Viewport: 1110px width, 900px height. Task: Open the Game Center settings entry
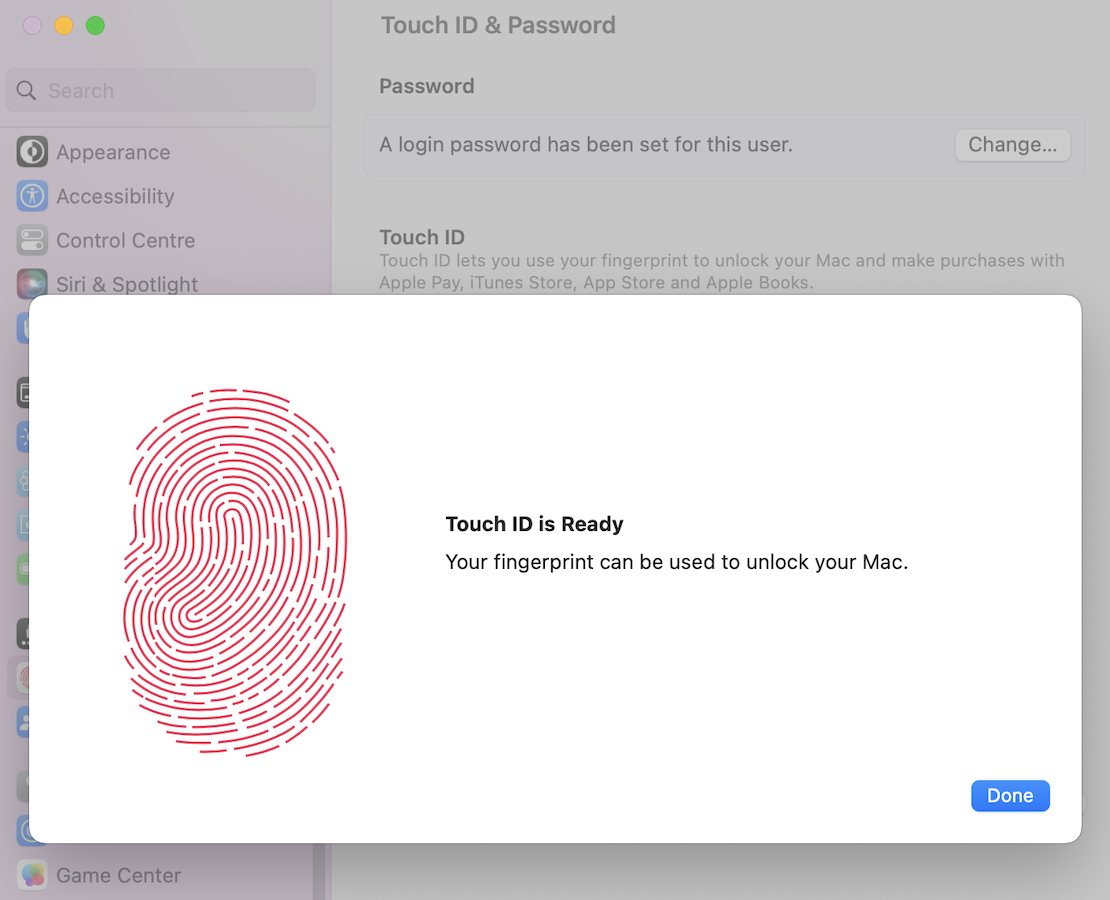point(119,875)
